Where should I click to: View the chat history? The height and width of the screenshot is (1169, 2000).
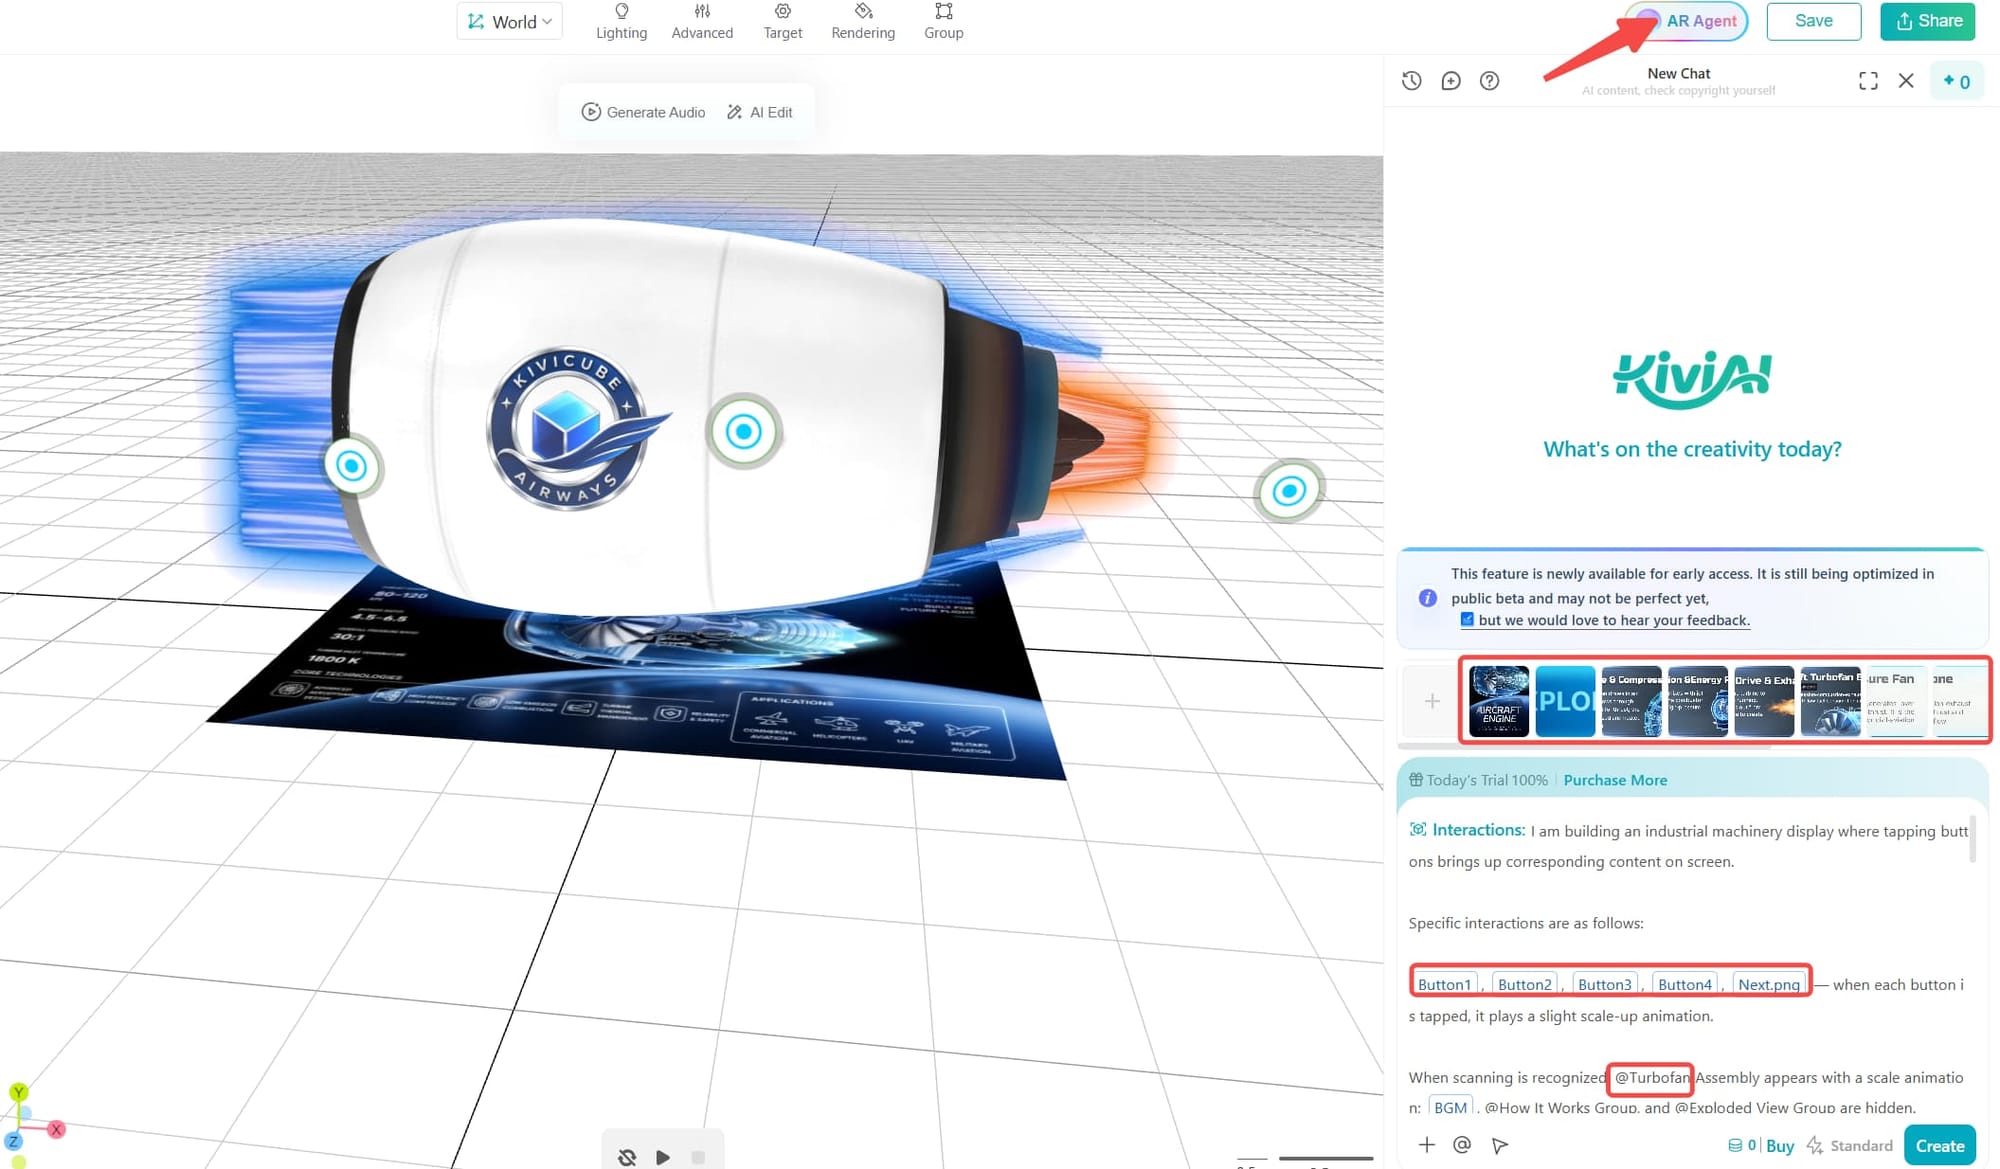point(1411,81)
